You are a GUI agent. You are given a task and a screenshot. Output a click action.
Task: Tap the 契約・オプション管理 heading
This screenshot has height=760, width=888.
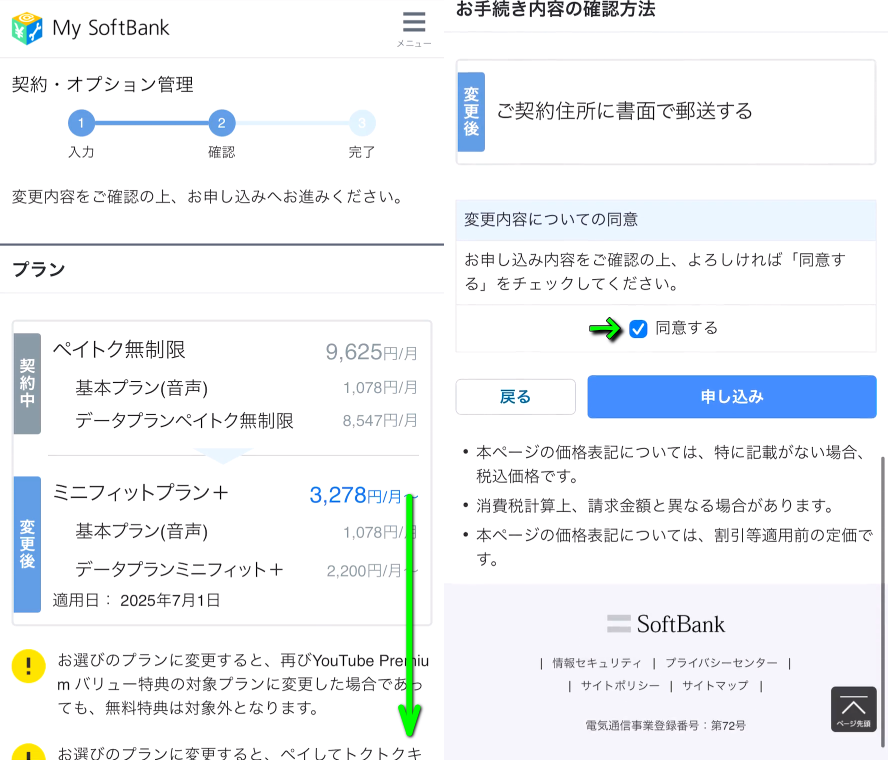103,84
